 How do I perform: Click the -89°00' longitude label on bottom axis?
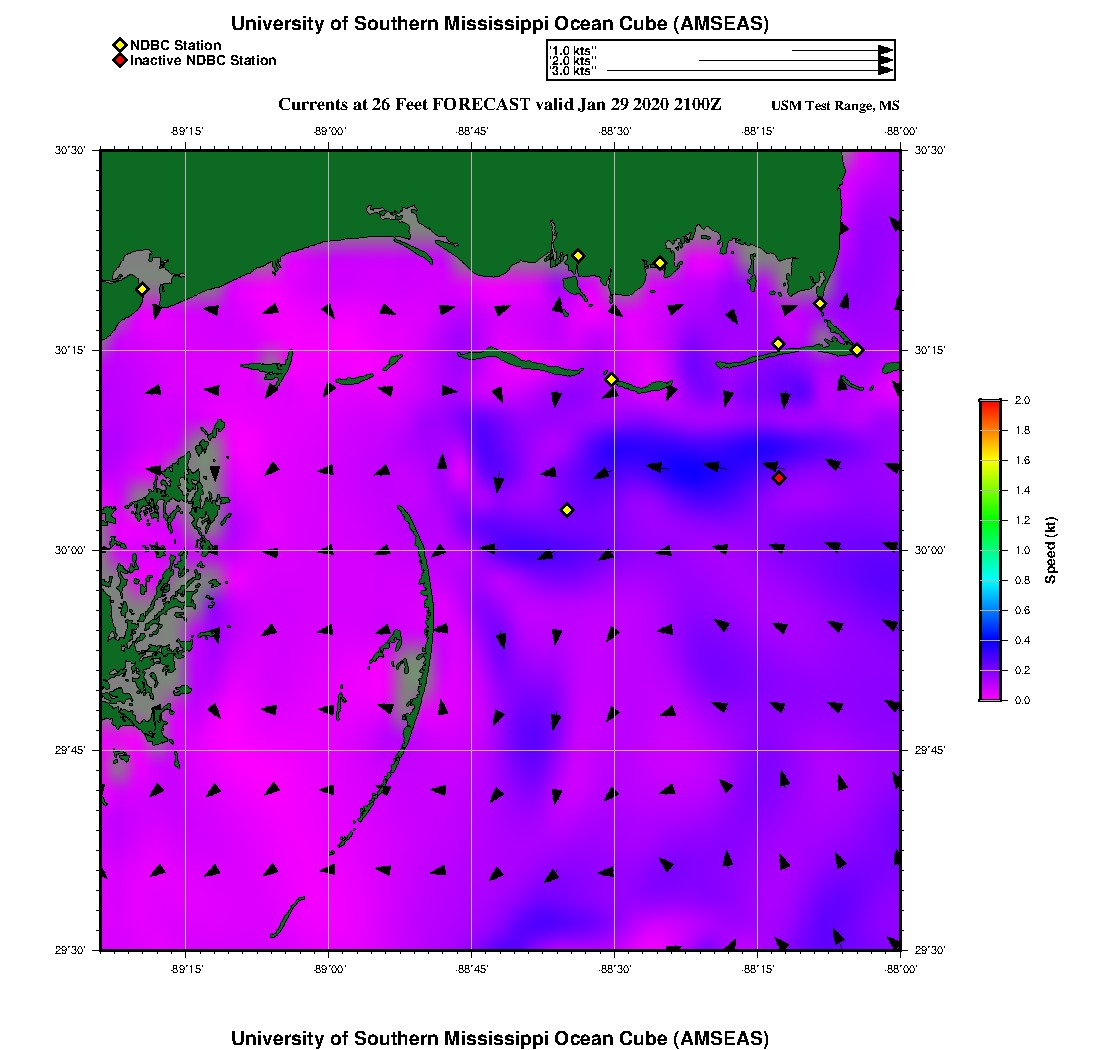click(329, 969)
